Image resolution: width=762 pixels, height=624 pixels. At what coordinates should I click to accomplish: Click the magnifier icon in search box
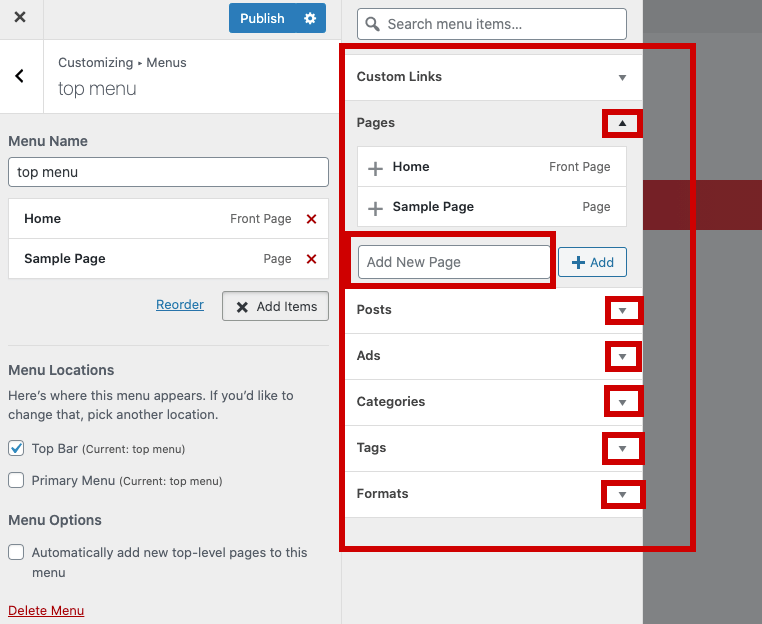click(x=372, y=24)
